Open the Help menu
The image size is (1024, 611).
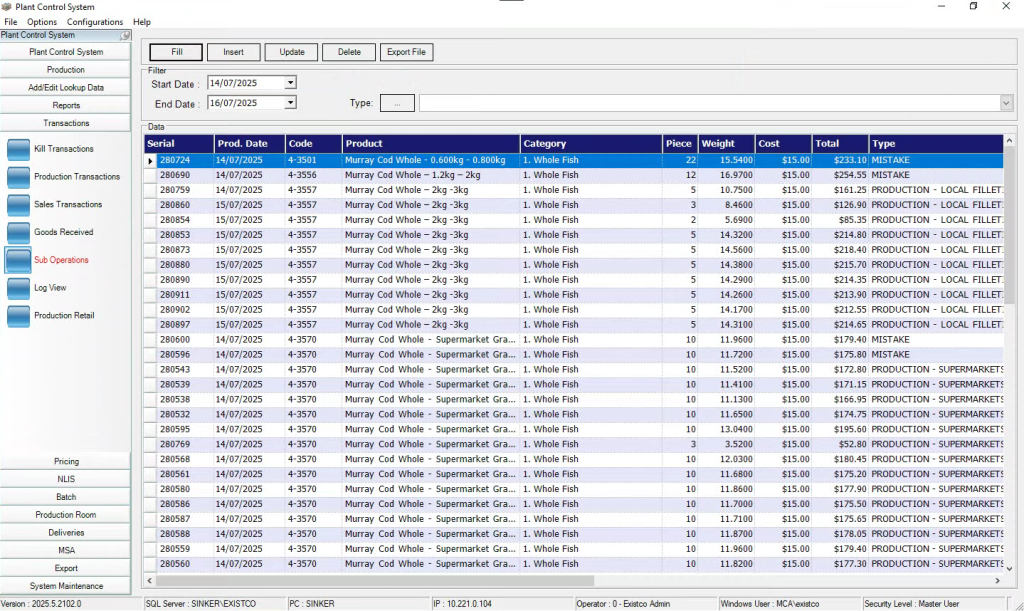click(x=142, y=22)
